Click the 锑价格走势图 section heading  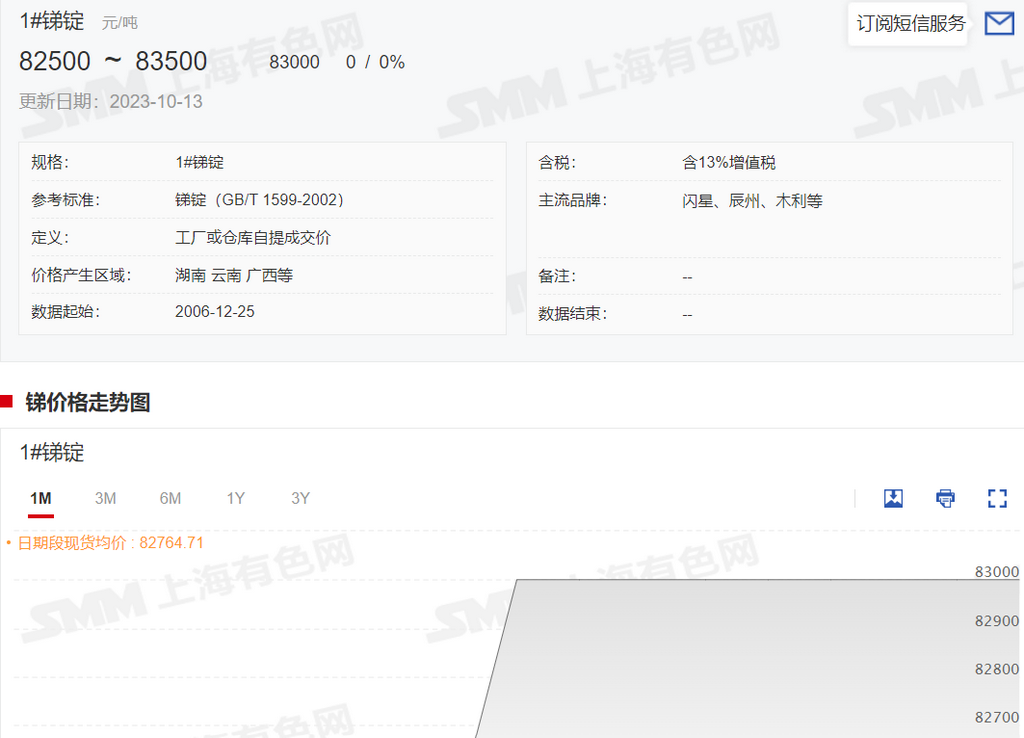(88, 402)
